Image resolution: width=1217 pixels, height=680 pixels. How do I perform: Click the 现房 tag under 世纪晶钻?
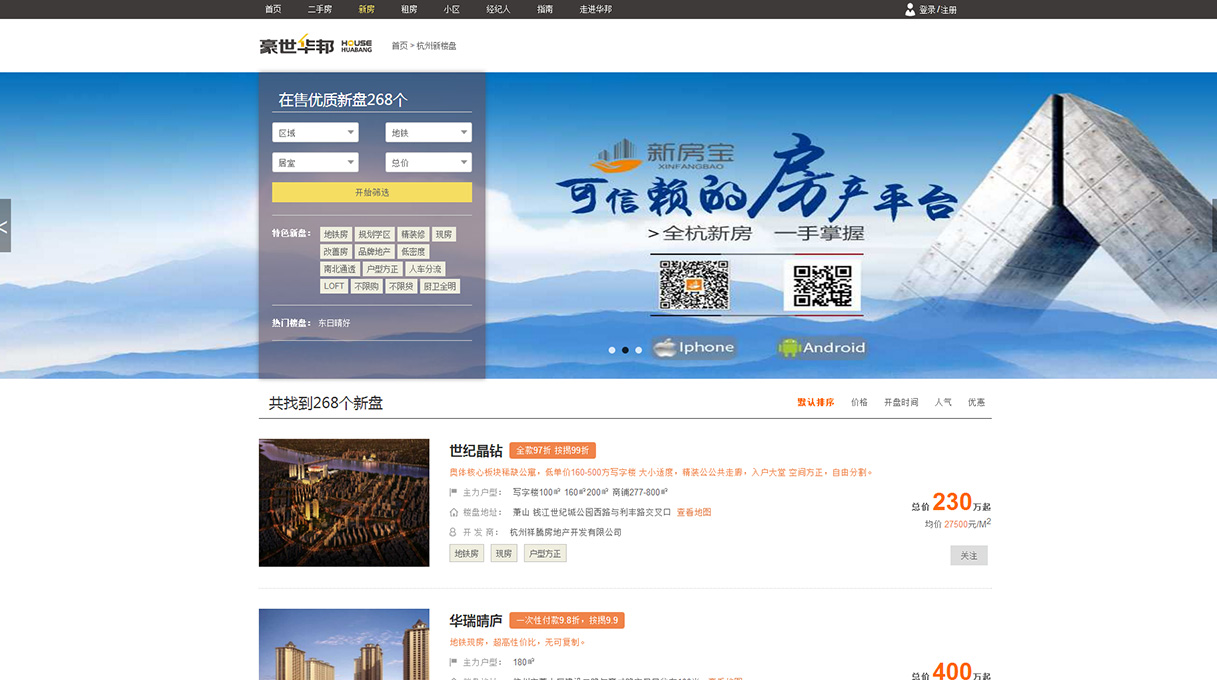tap(504, 553)
